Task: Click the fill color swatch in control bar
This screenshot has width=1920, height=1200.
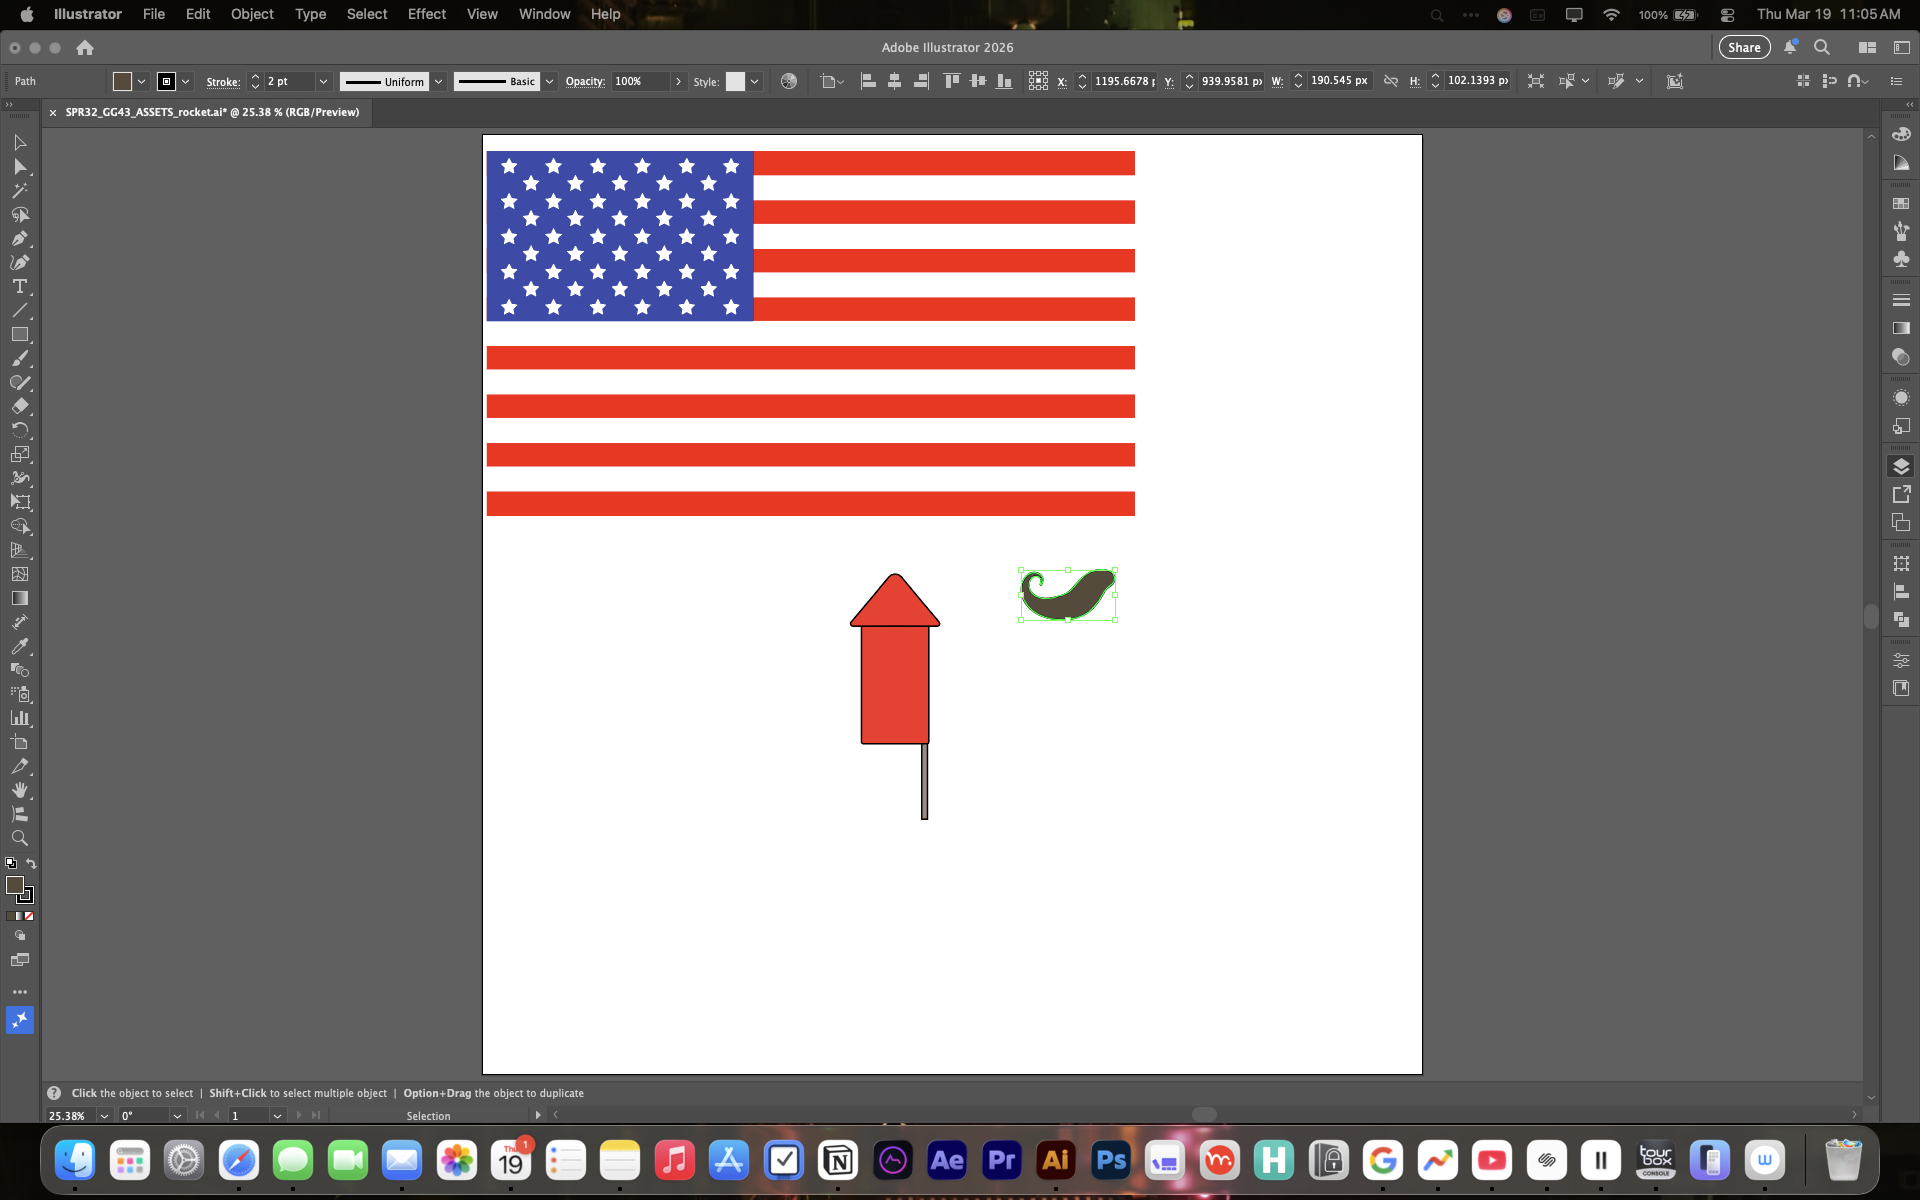Action: [122, 81]
